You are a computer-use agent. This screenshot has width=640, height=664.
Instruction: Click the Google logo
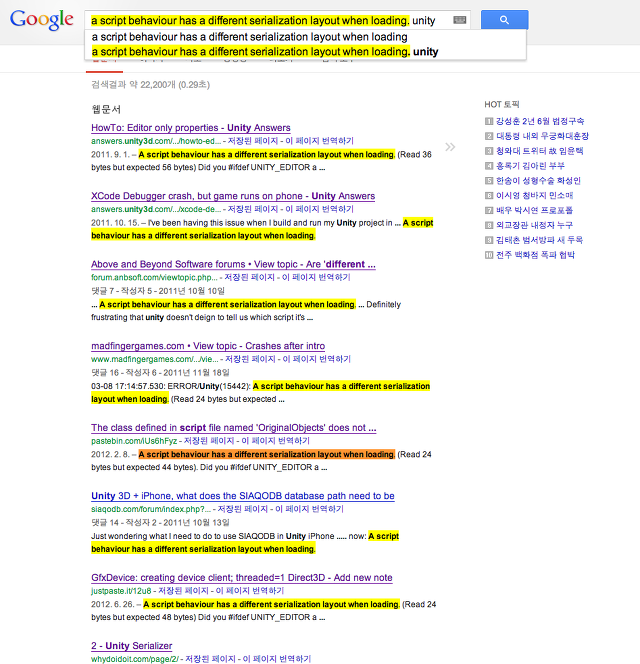pos(42,20)
